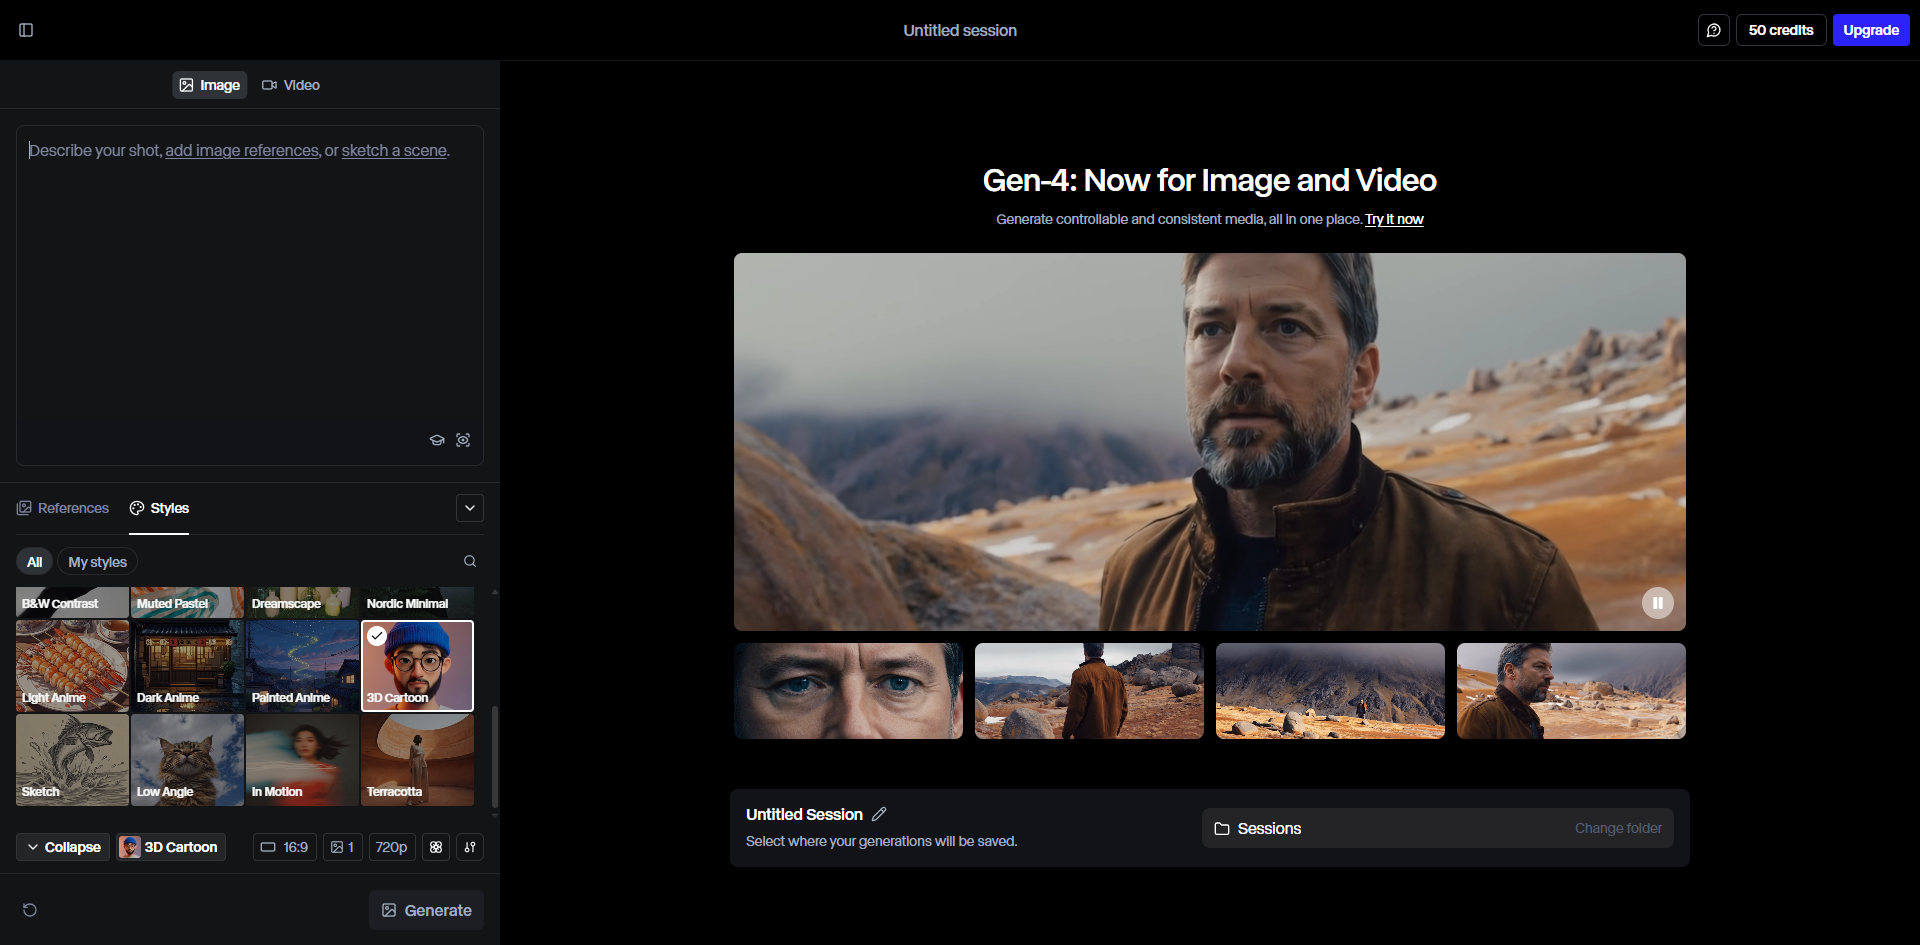The height and width of the screenshot is (945, 1920).
Task: Open the sketch a scene link
Action: click(394, 150)
